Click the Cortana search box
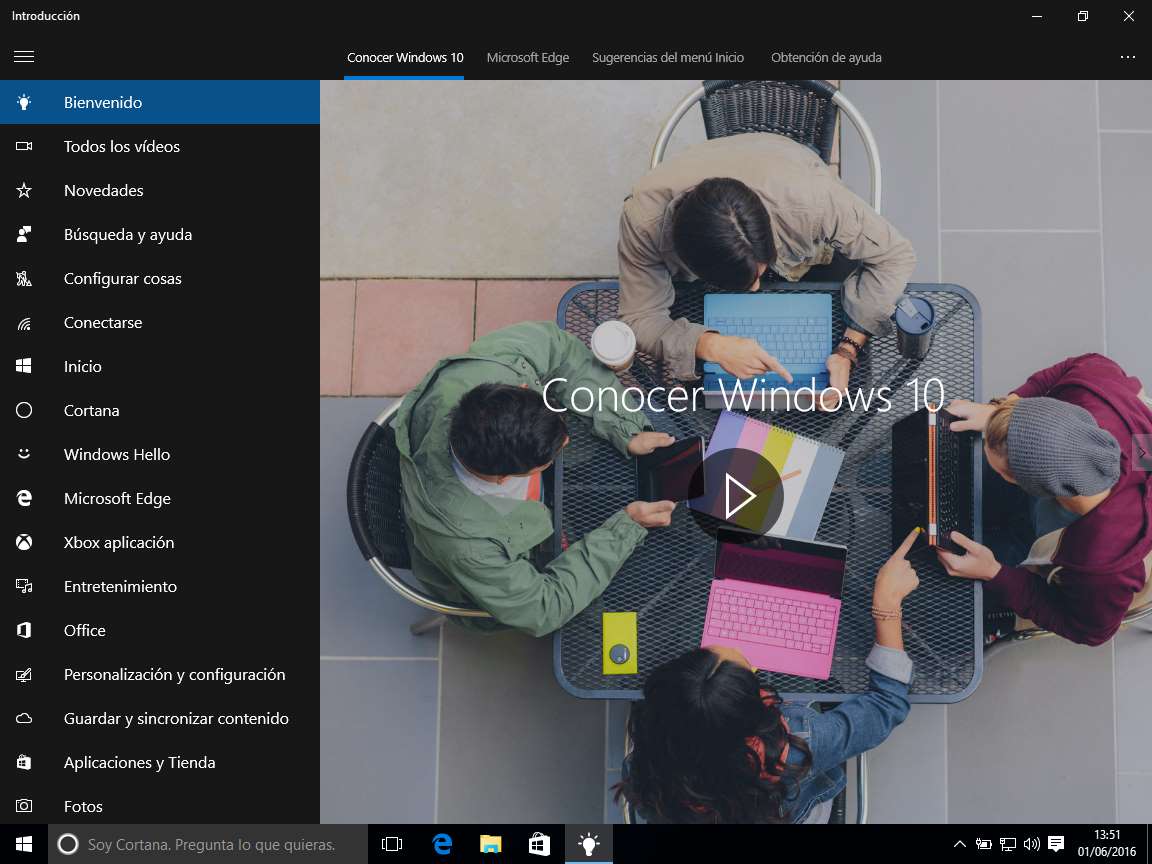1152x864 pixels. [x=208, y=844]
